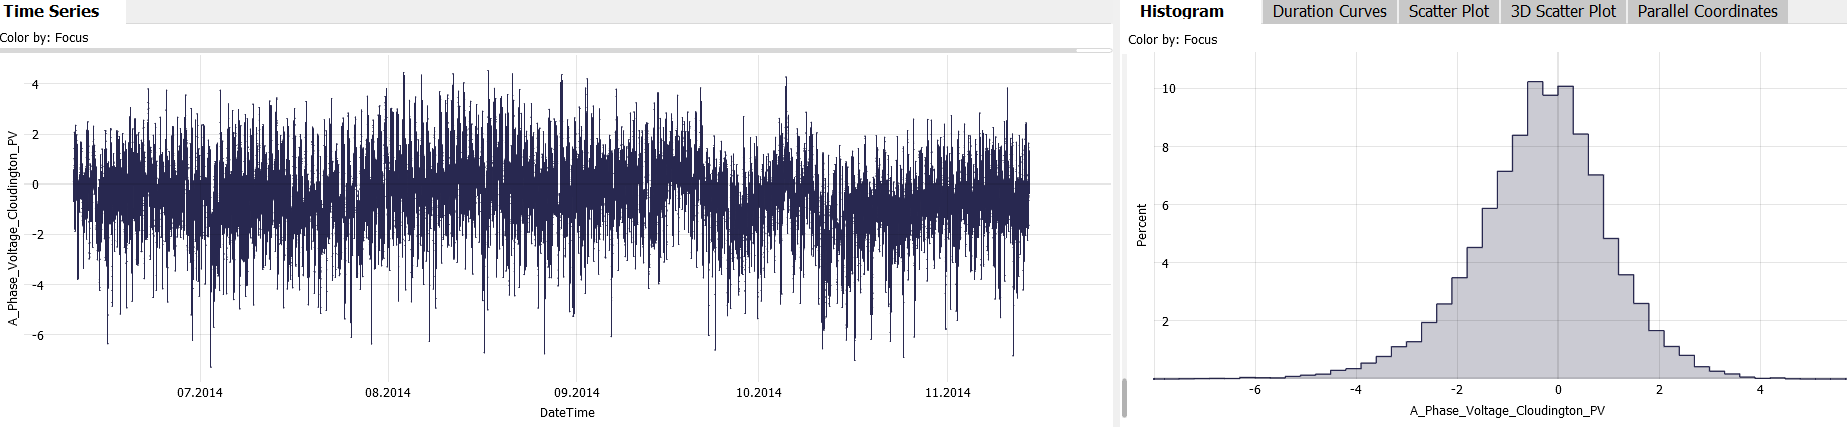Image resolution: width=1847 pixels, height=427 pixels.
Task: Activate the Histogram tab
Action: [1181, 12]
